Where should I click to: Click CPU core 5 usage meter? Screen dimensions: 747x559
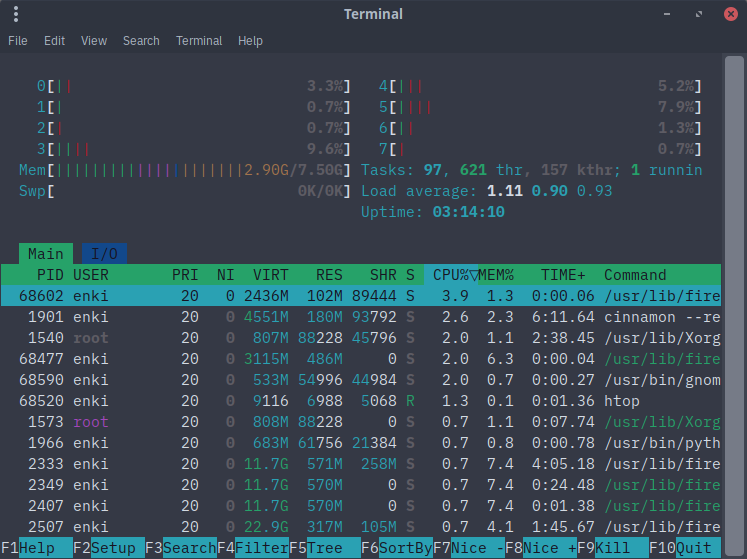(x=540, y=107)
